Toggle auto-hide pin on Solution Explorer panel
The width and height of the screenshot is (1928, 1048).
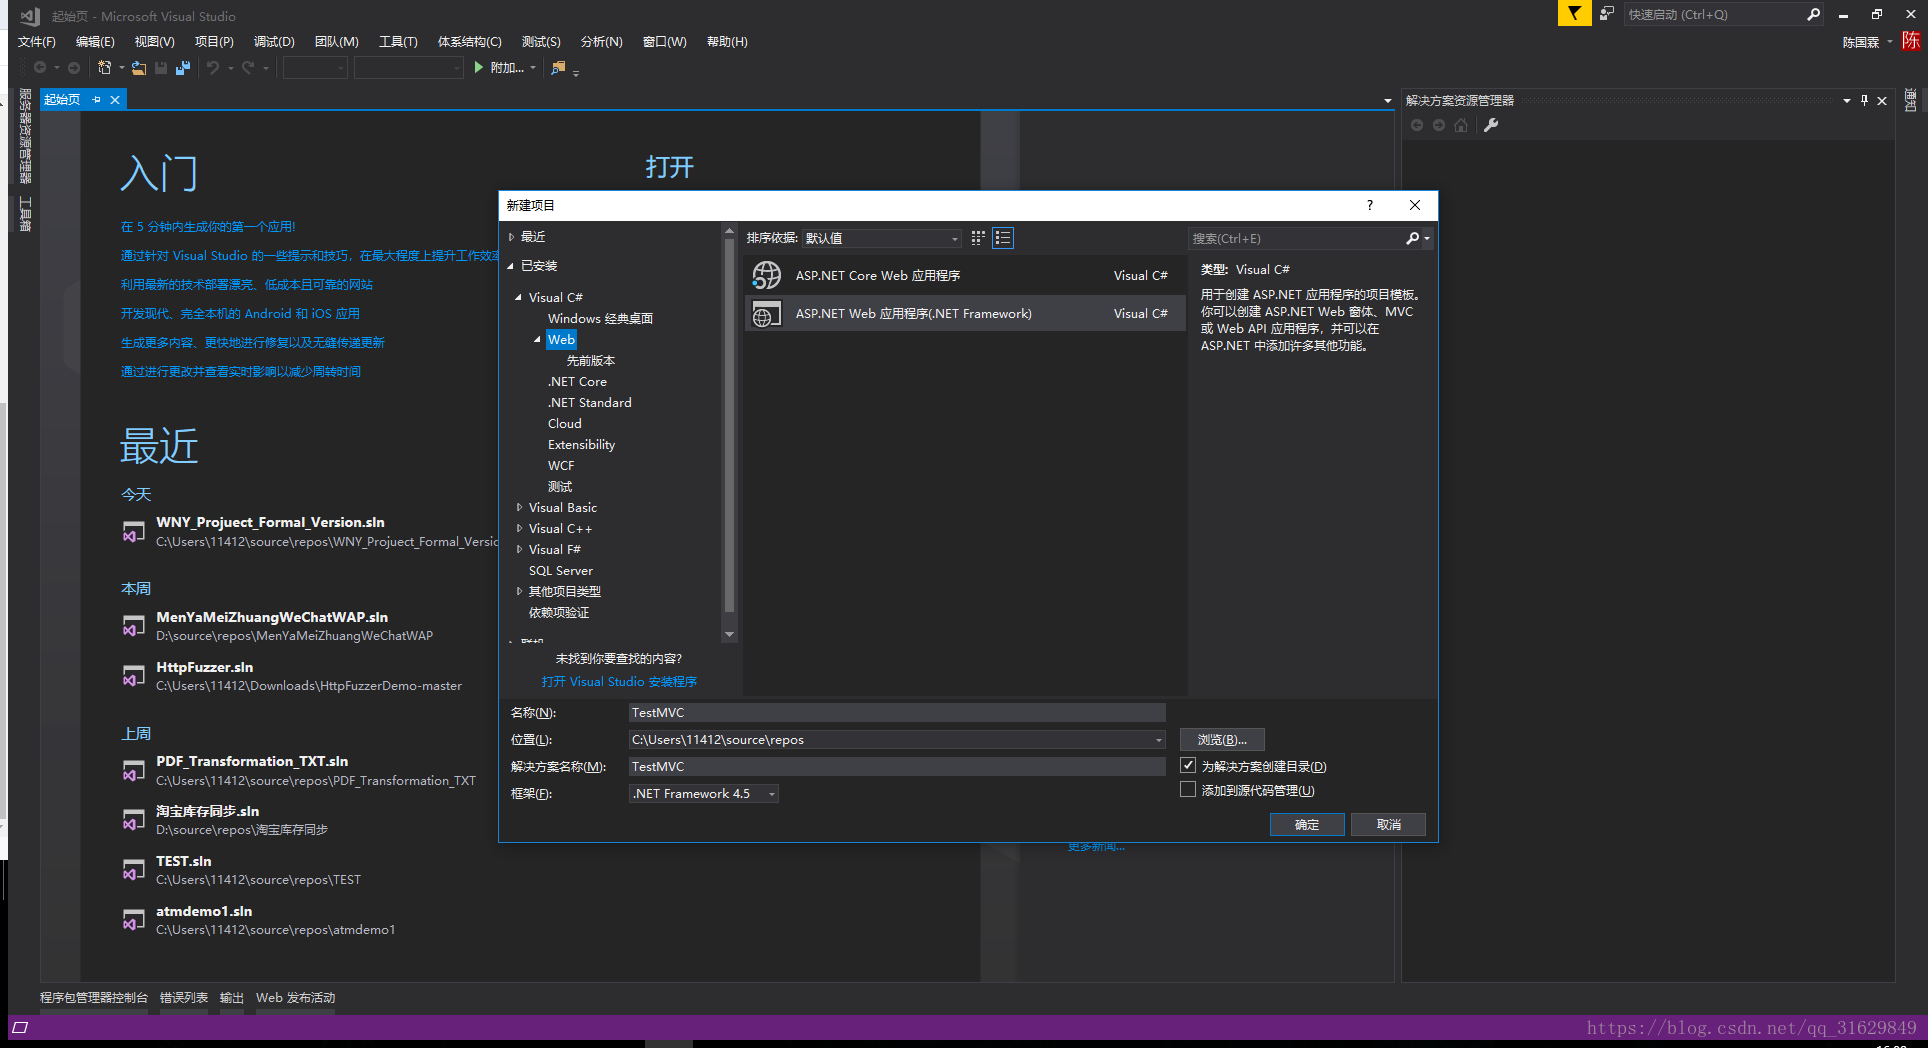click(x=1864, y=100)
